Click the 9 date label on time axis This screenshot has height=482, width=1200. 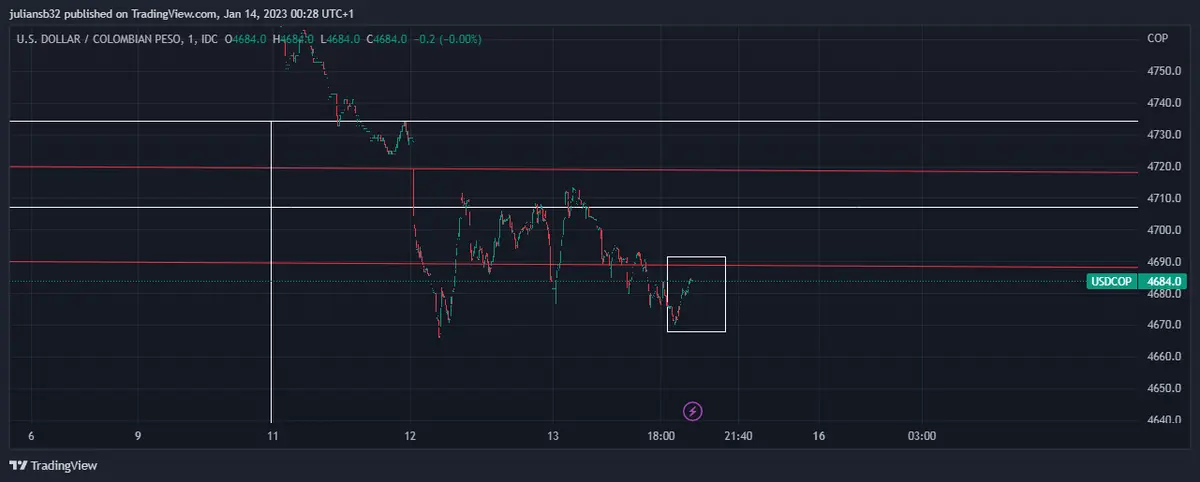(x=138, y=436)
